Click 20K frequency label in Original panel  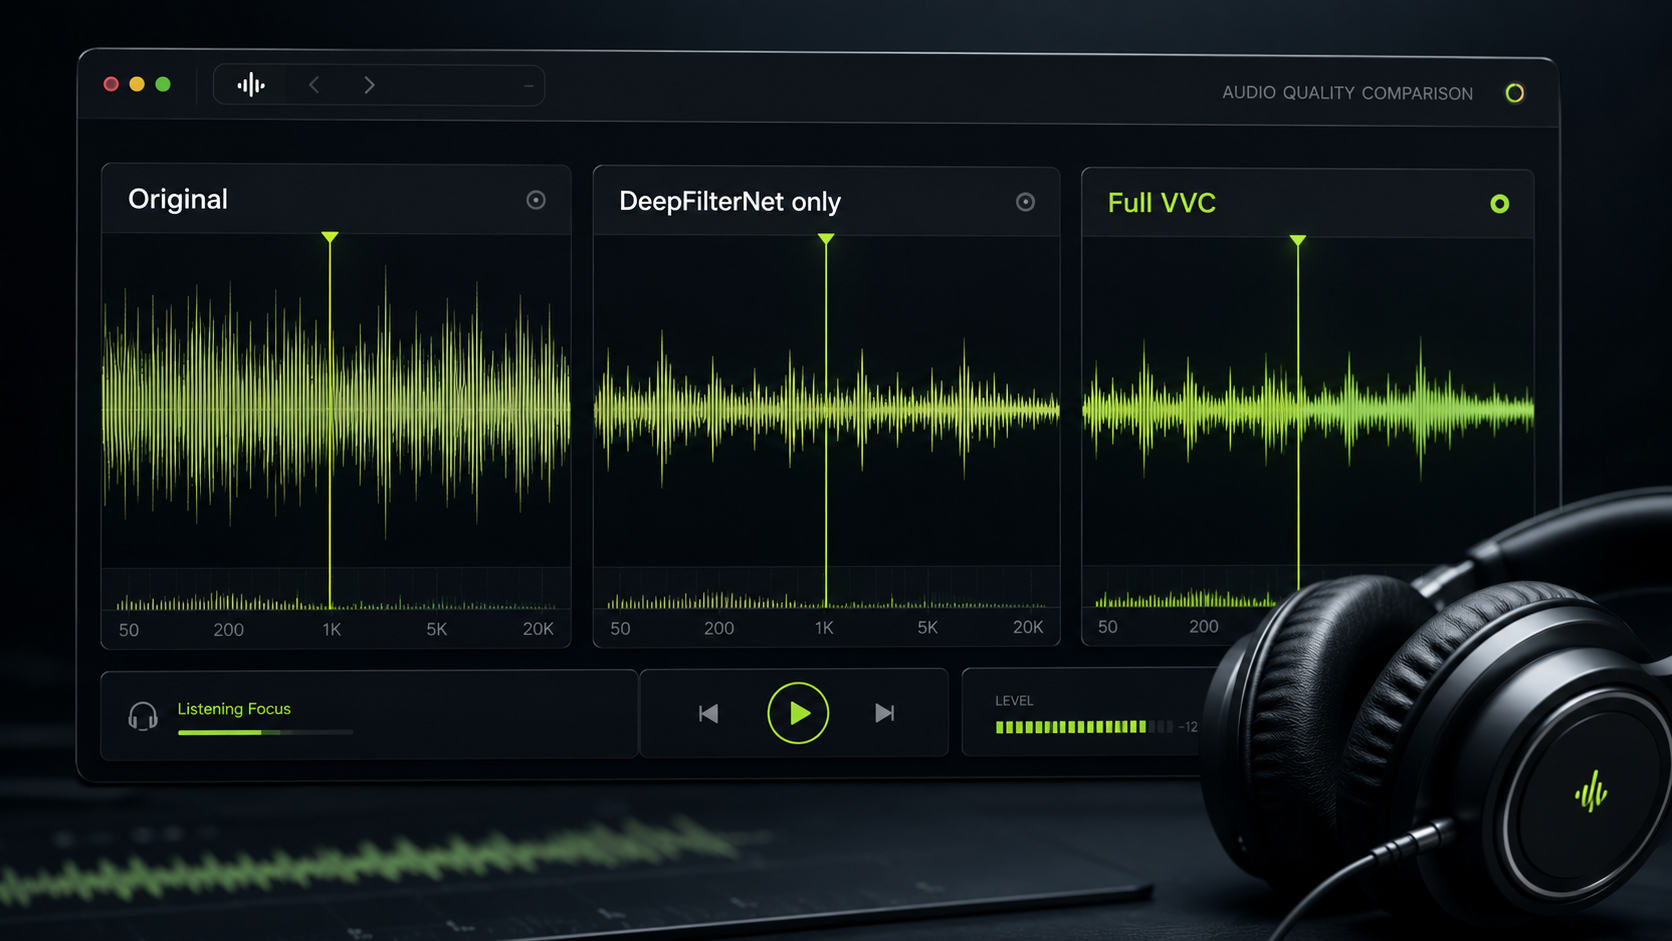(538, 629)
